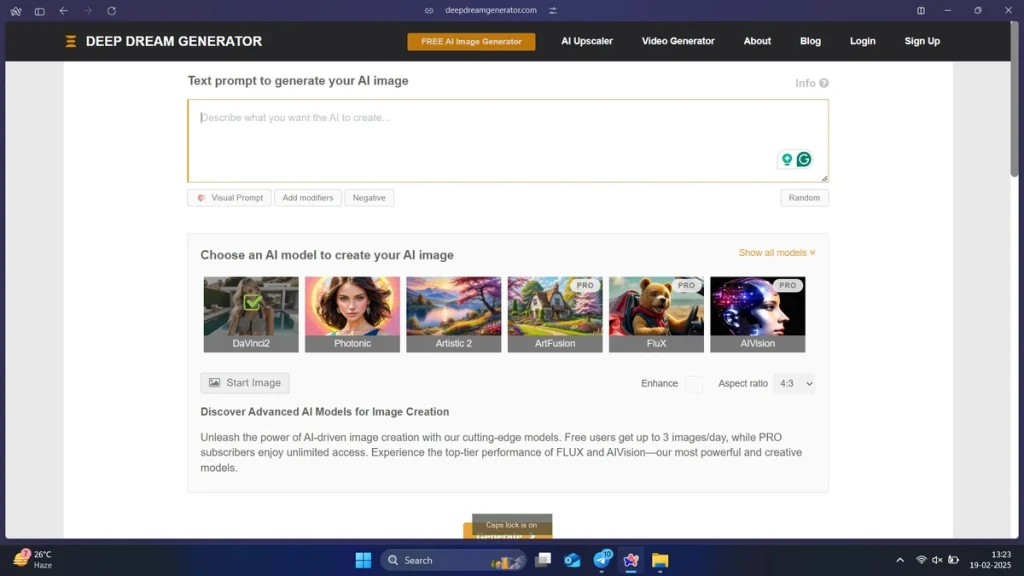The height and width of the screenshot is (576, 1024).
Task: Open the AI Upscaler menu item
Action: [586, 41]
